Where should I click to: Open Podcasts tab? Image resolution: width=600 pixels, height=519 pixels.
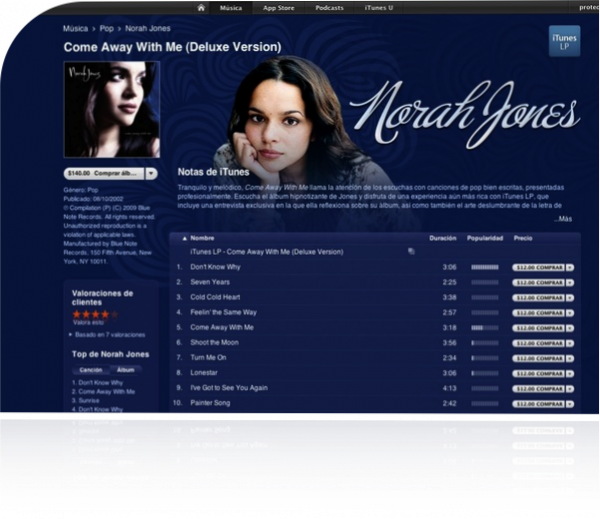[x=329, y=8]
